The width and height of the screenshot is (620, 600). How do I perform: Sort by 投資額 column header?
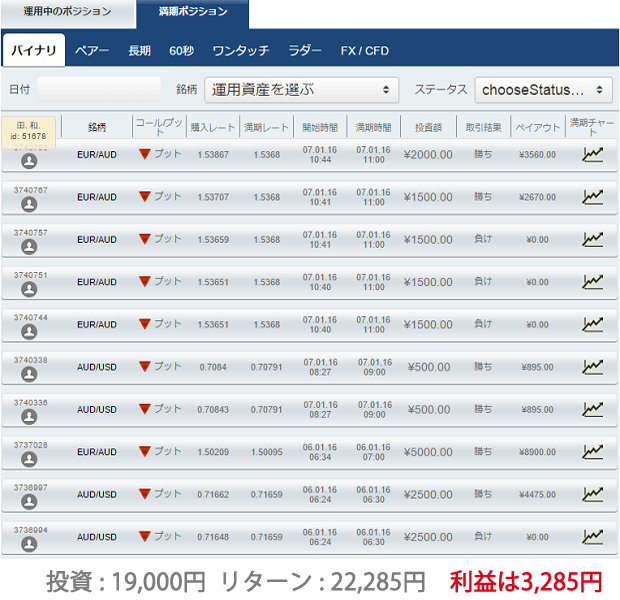click(x=428, y=127)
